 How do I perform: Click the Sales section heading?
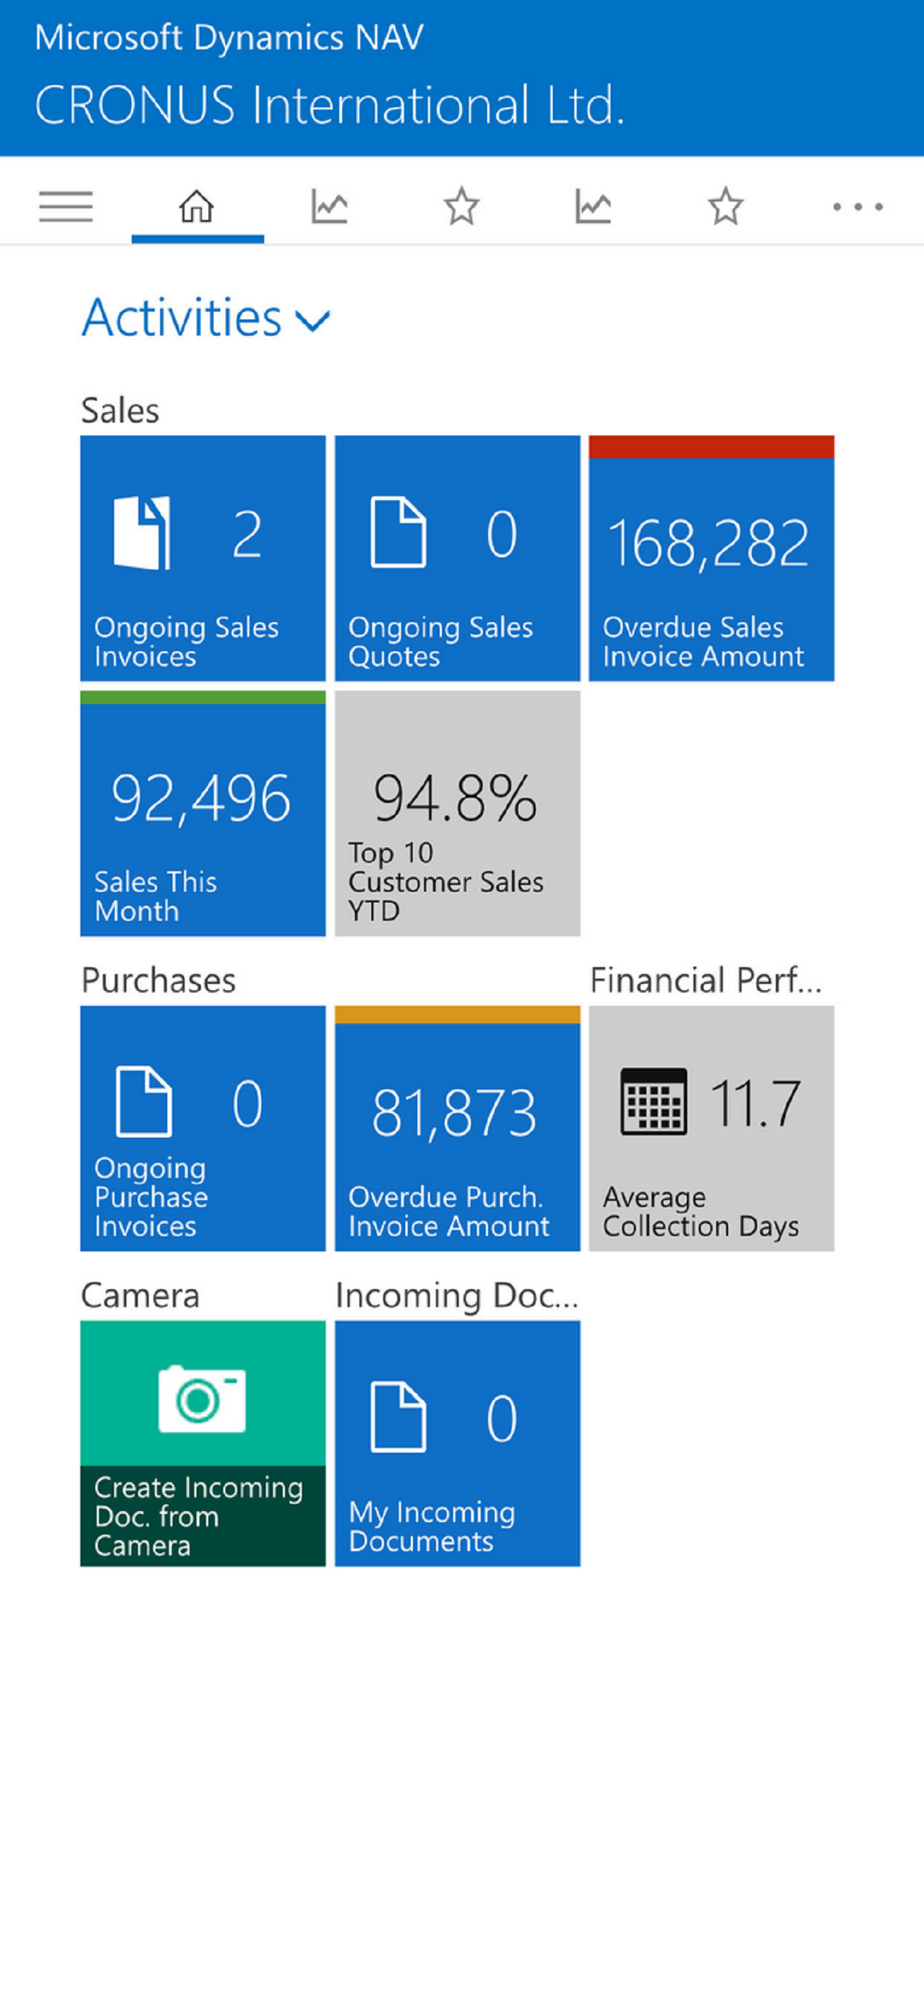point(120,411)
